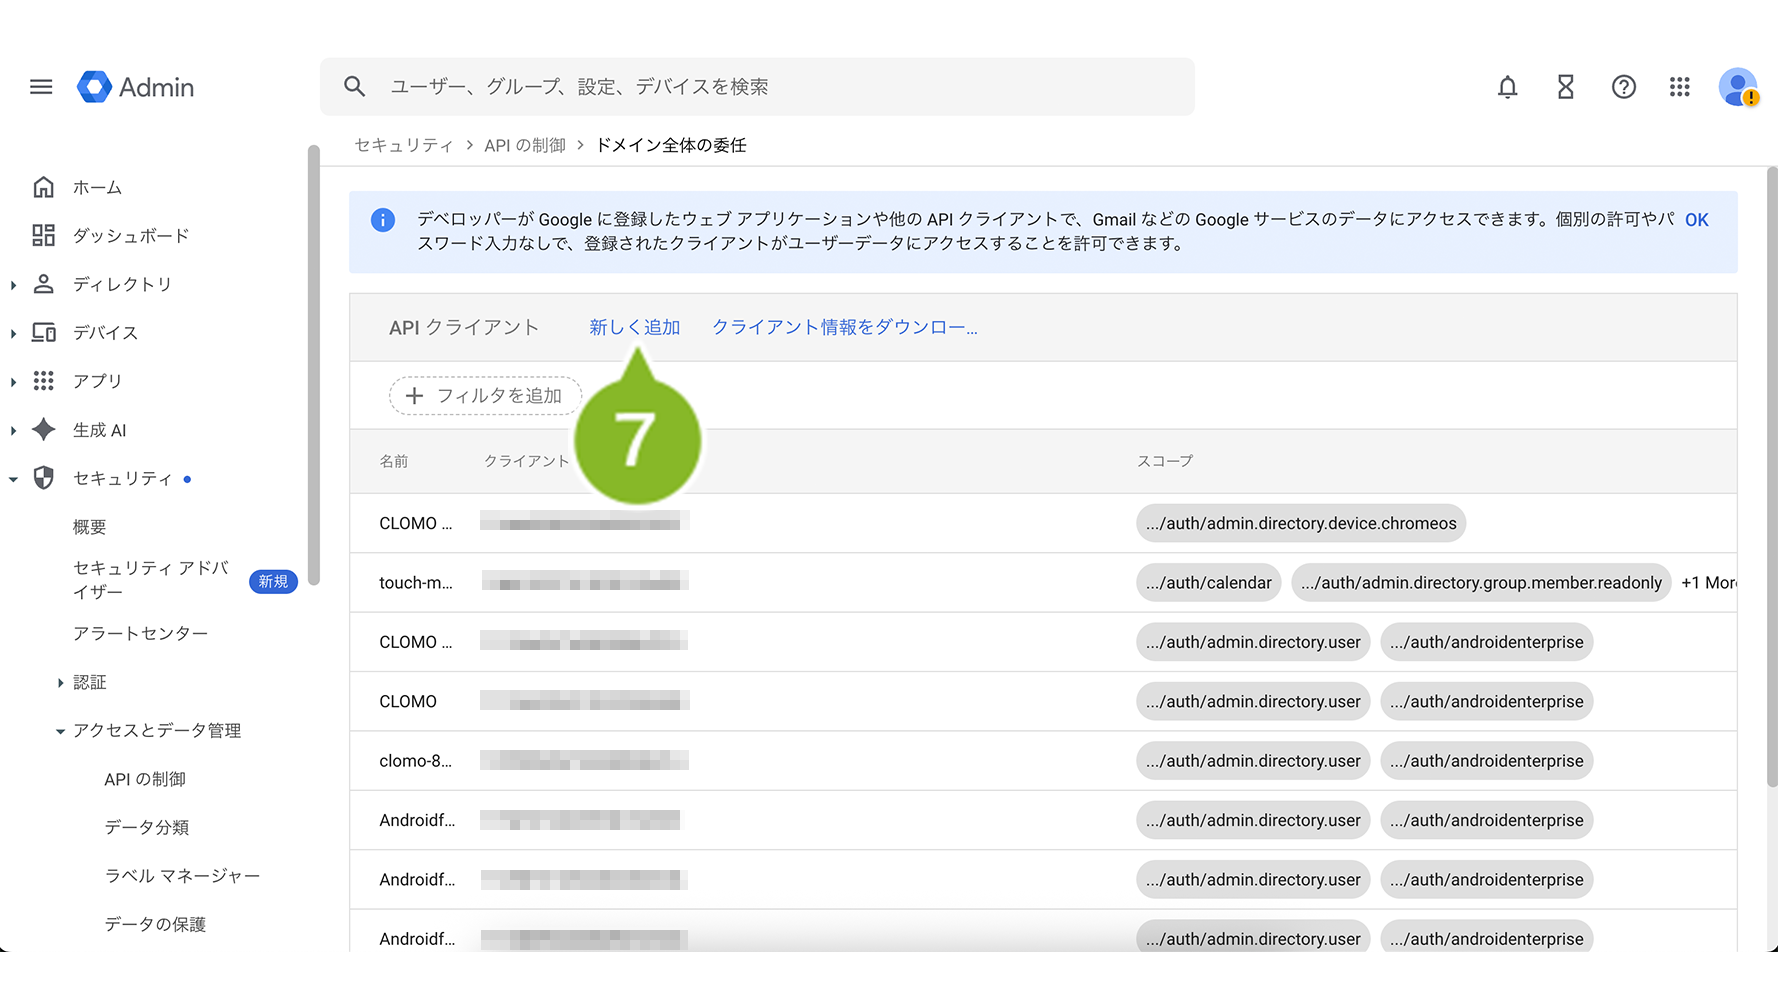Collapse the アクセスとデータ管理 section
Image resolution: width=1778 pixels, height=1000 pixels.
tap(61, 731)
